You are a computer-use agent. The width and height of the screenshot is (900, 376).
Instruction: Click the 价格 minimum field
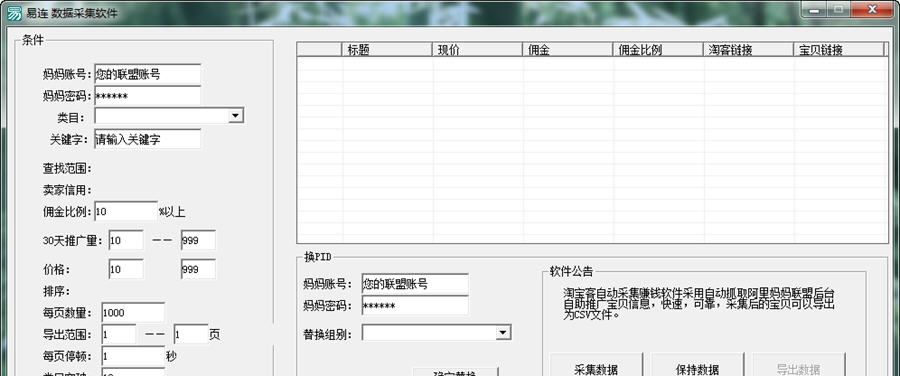pyautogui.click(x=126, y=269)
